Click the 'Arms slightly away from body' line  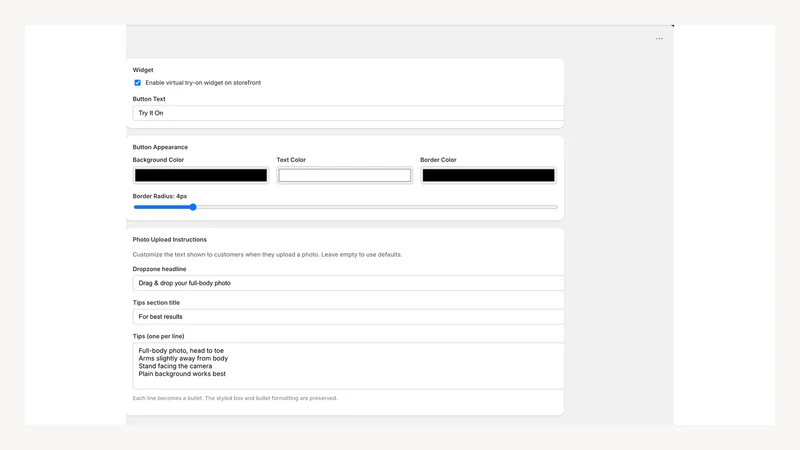coord(183,358)
